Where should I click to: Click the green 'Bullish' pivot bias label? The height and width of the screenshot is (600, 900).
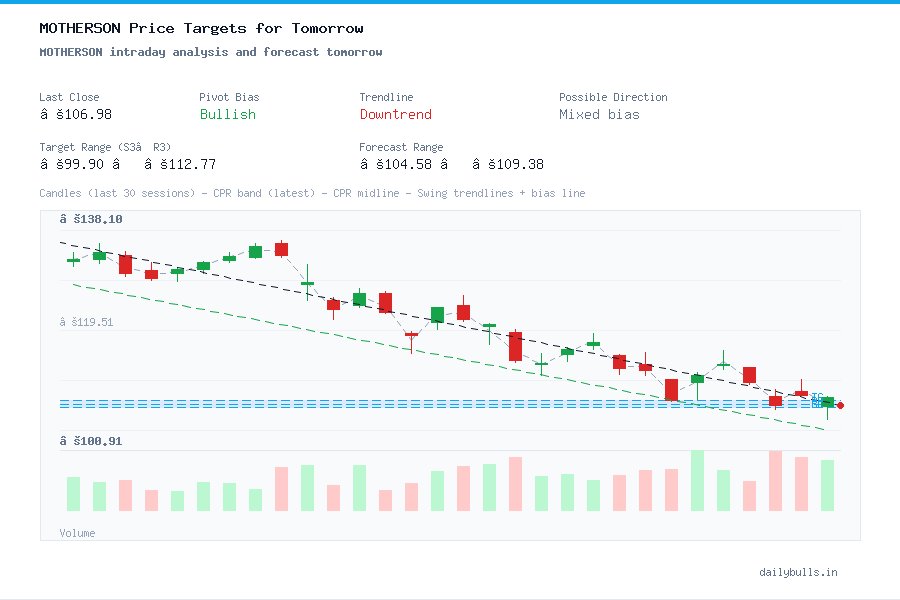click(x=227, y=115)
